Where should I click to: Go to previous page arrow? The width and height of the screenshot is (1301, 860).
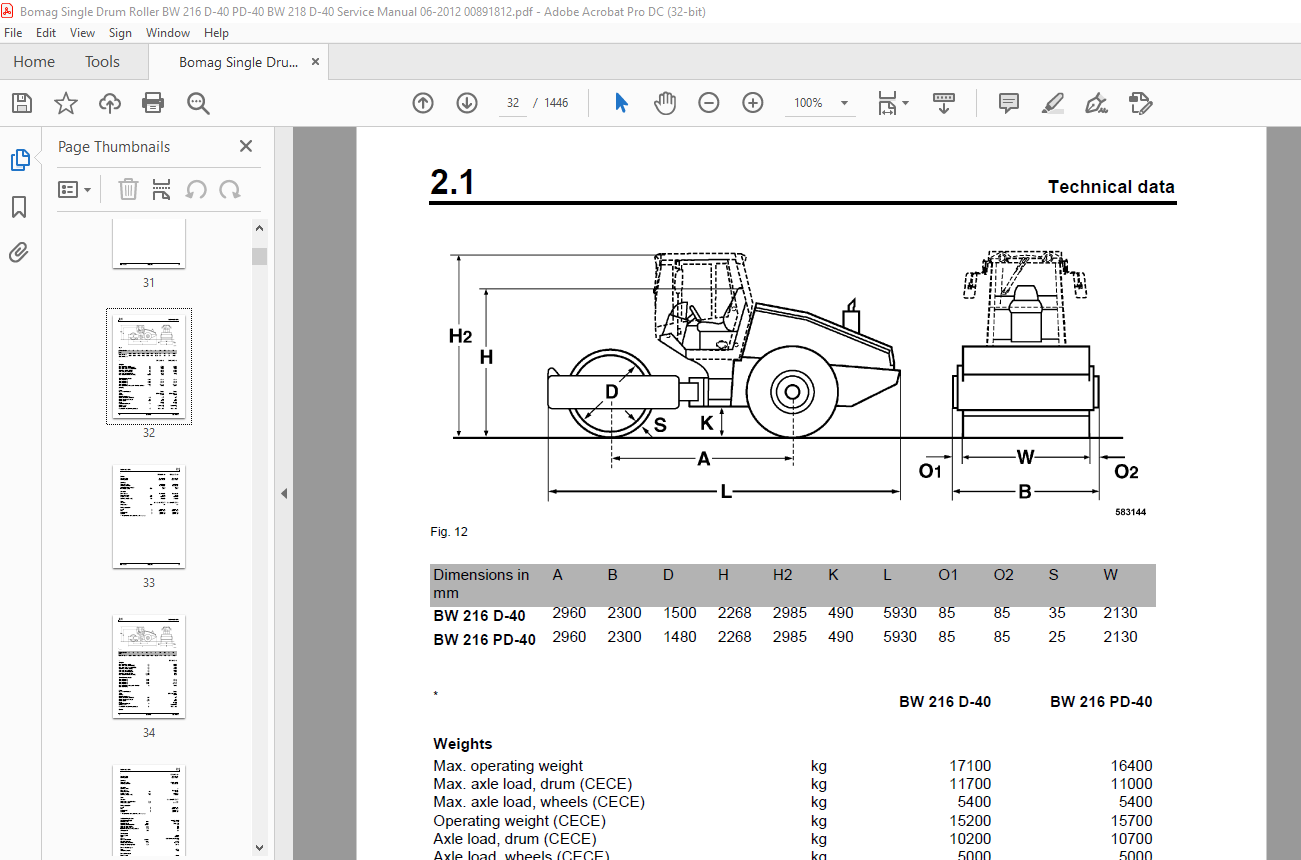pyautogui.click(x=423, y=103)
